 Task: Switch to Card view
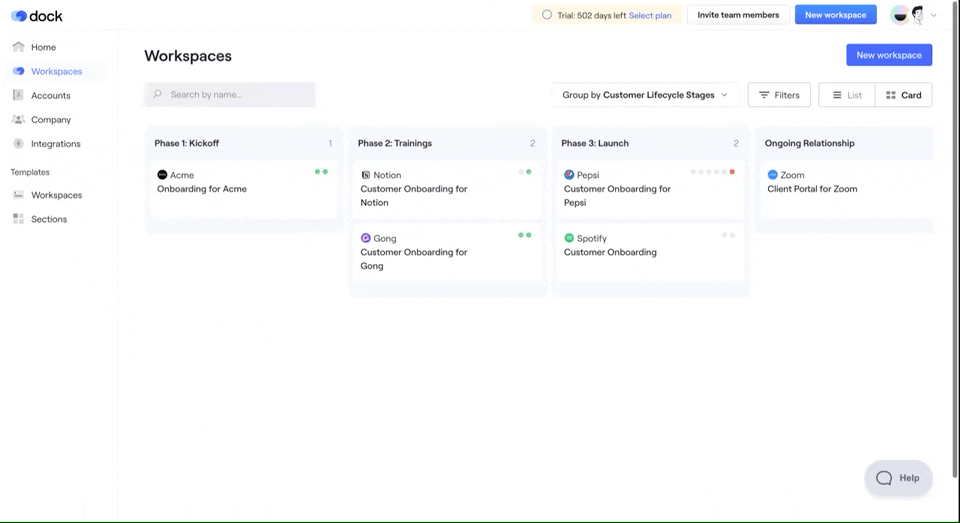coord(903,95)
